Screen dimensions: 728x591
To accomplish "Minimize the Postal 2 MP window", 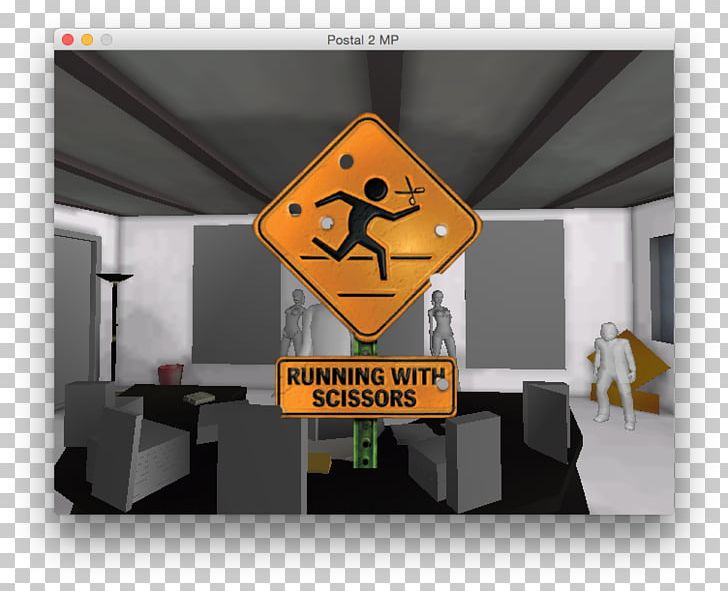I will [87, 40].
